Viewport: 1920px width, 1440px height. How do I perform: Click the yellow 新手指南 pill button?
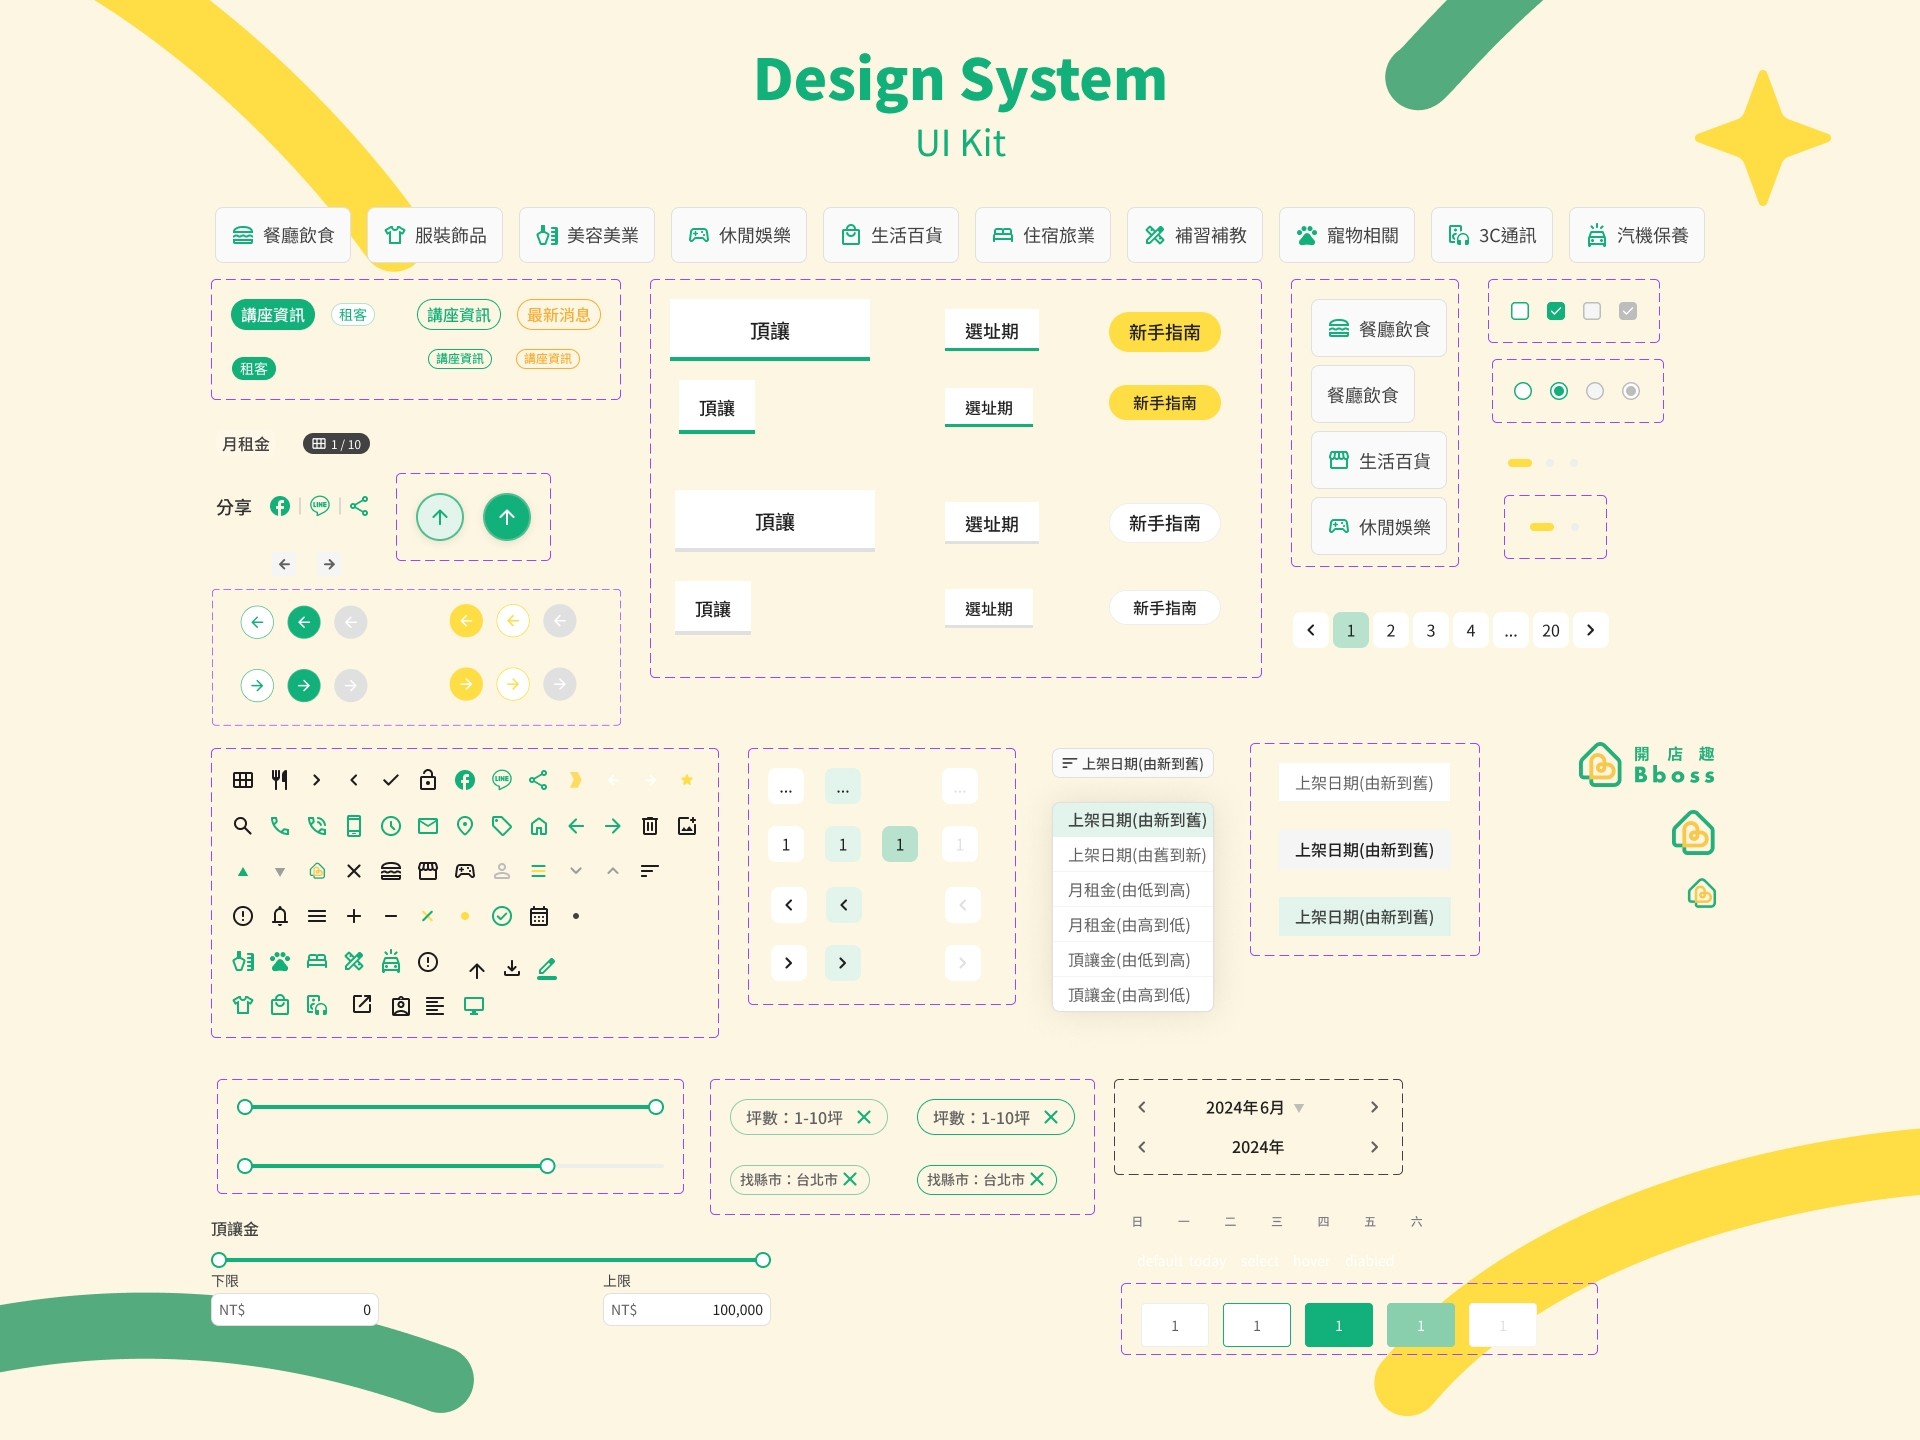click(x=1164, y=332)
